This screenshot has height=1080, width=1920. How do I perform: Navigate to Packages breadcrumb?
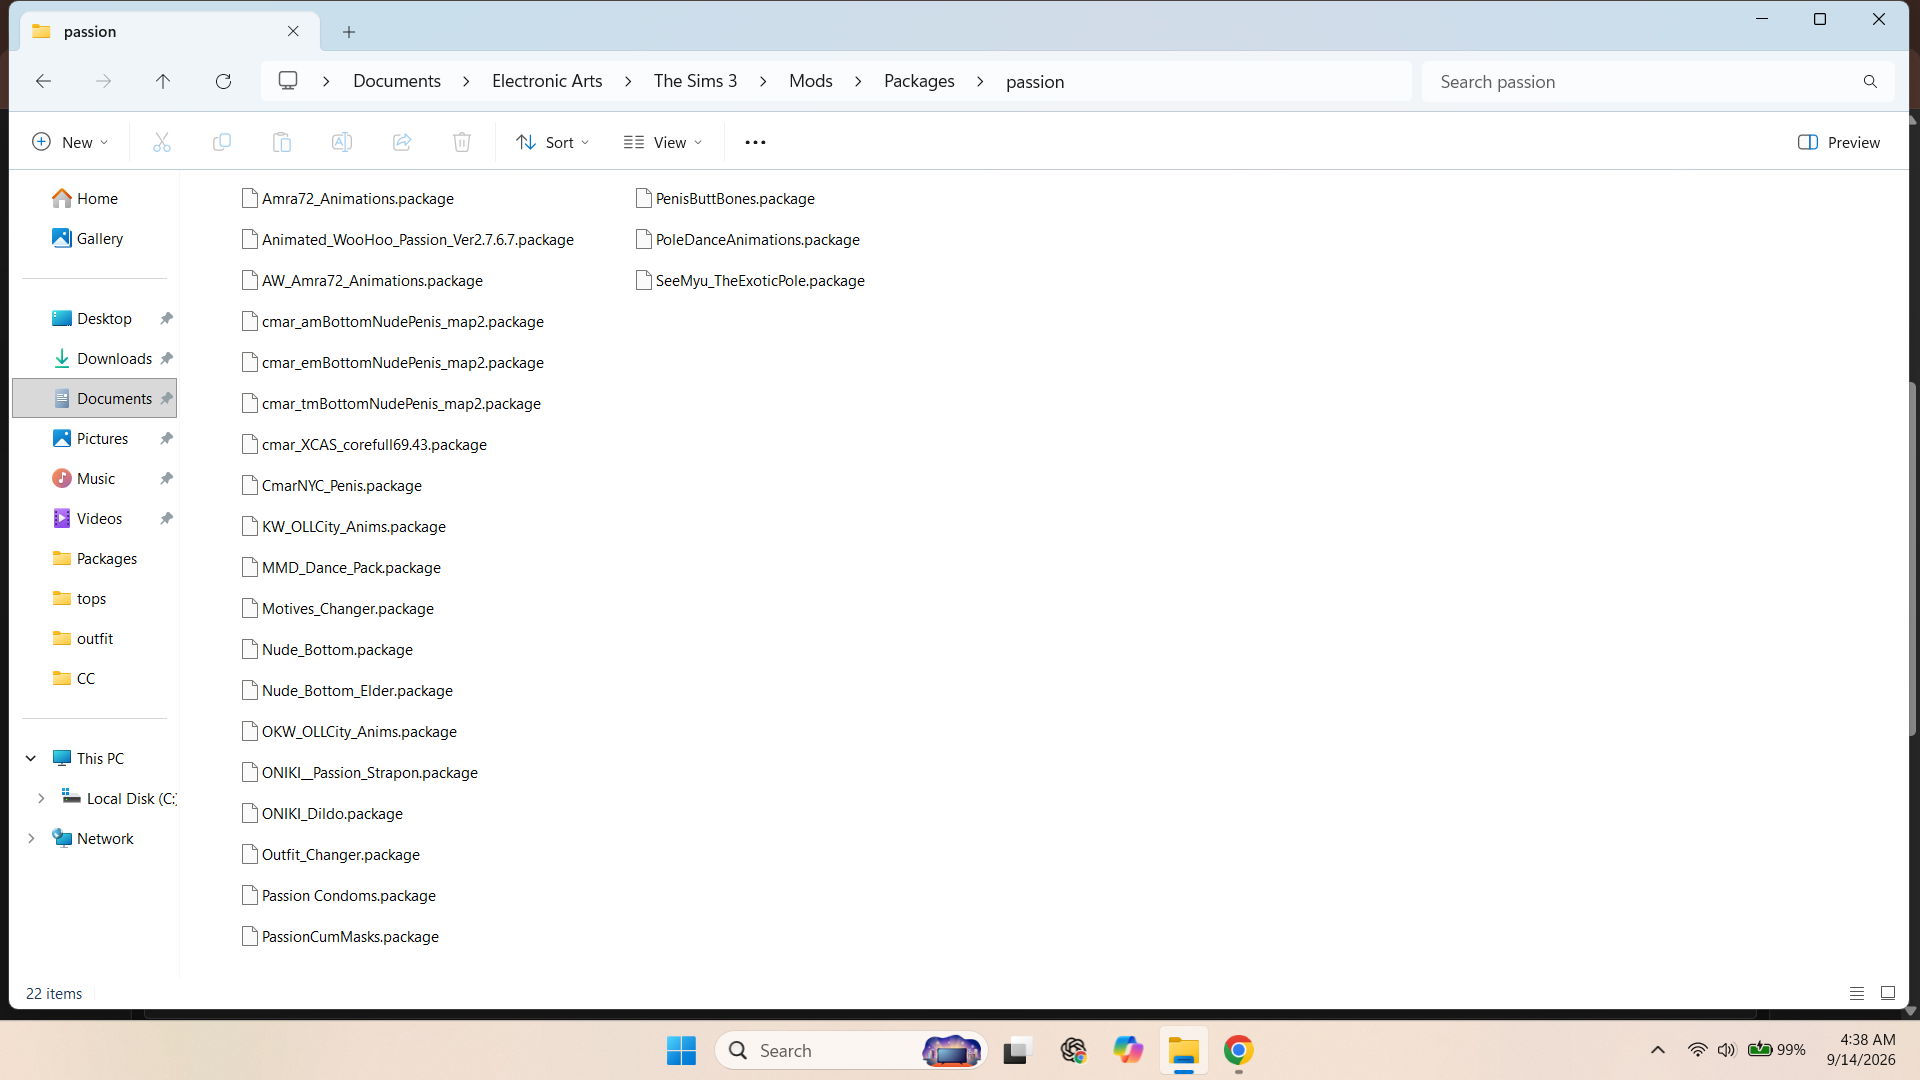click(919, 81)
